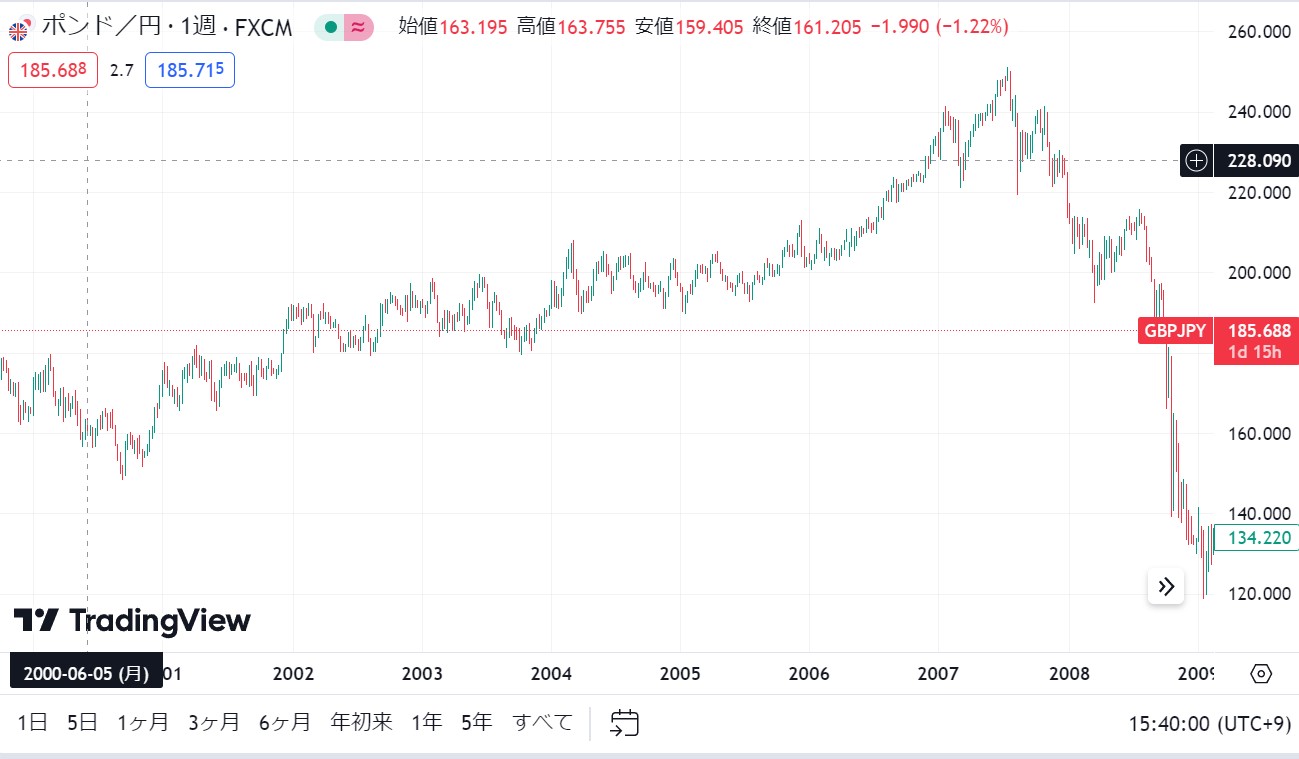Click the ポンド/円・1週・FXCM symbol title
The width and height of the screenshot is (1299, 759).
(x=167, y=27)
